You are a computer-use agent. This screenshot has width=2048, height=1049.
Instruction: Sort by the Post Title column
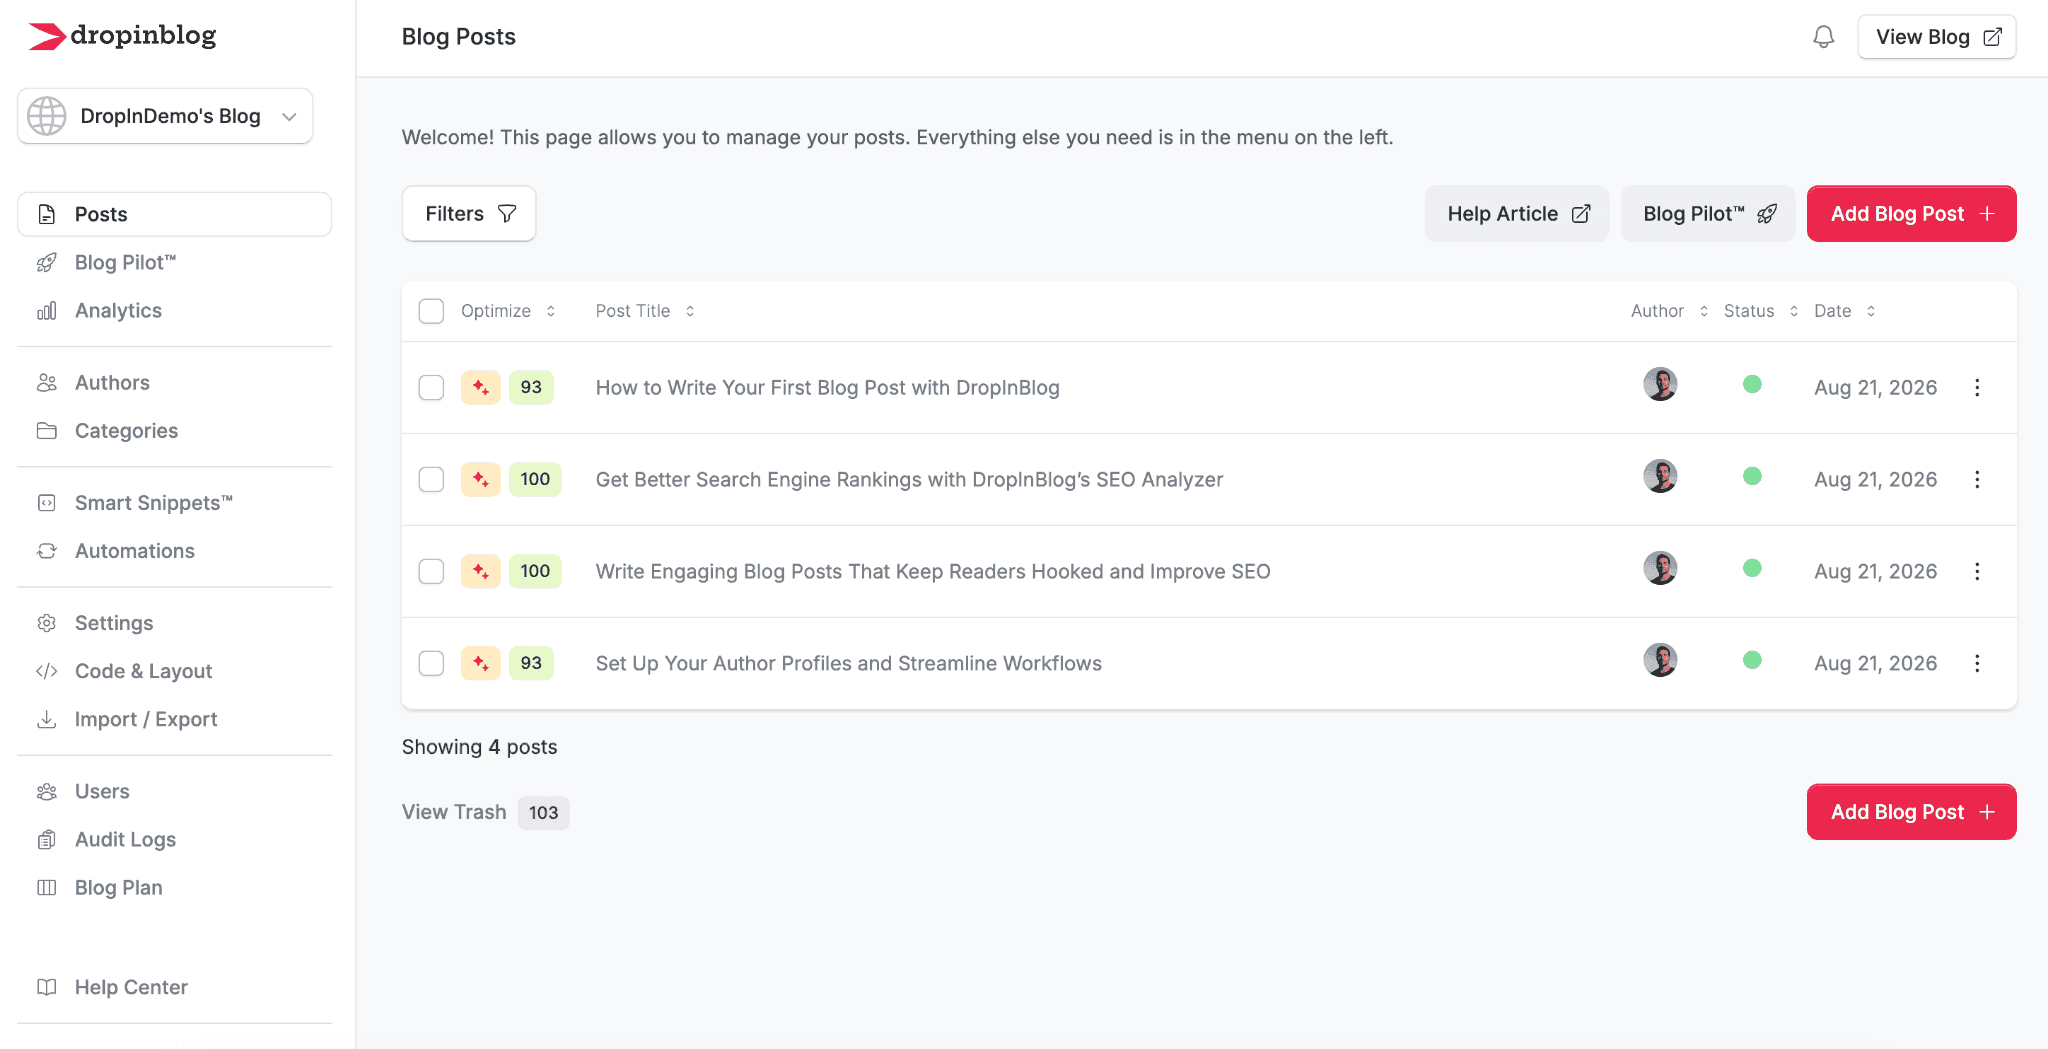(645, 311)
